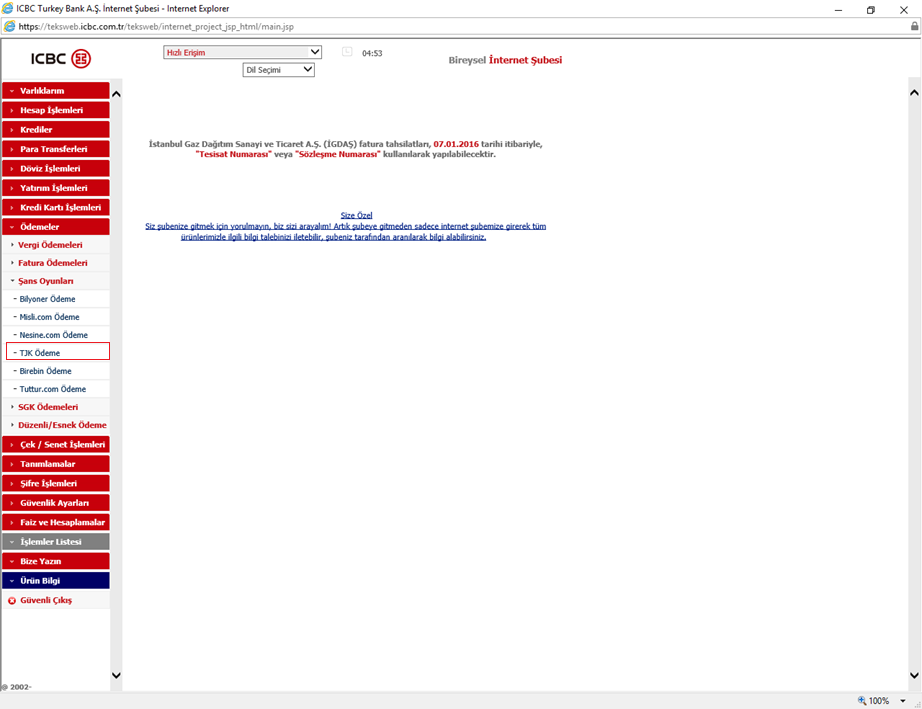Expand Düzenli/Esnek Ödeme submenu
Viewport: 922px width, 709px height.
[58, 425]
